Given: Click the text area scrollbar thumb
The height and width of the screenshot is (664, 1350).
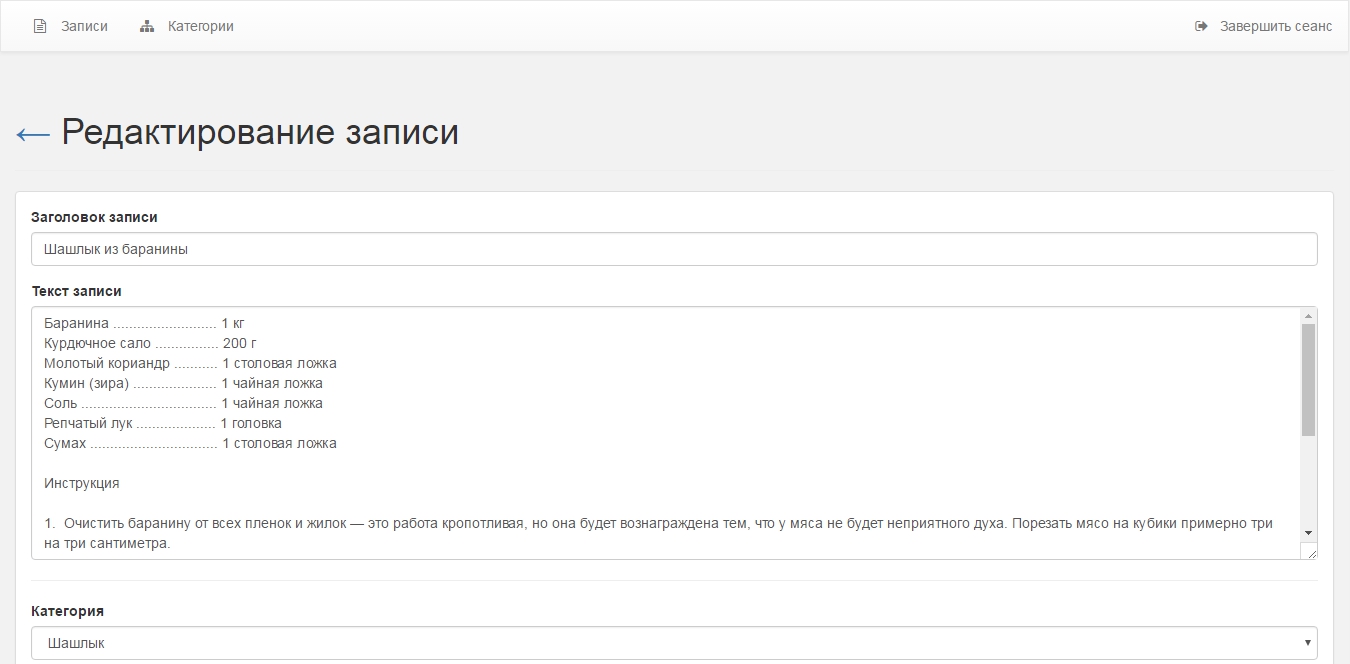Looking at the screenshot, I should click(x=1308, y=380).
